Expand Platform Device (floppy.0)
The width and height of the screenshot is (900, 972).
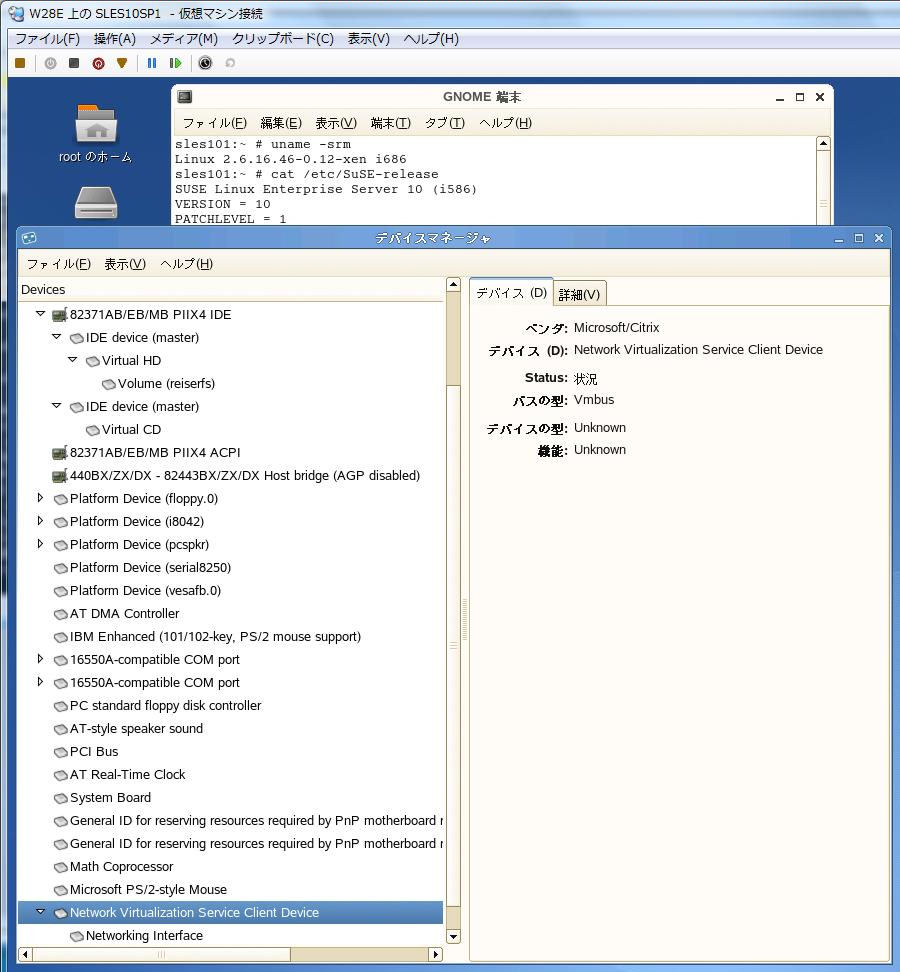(40, 498)
